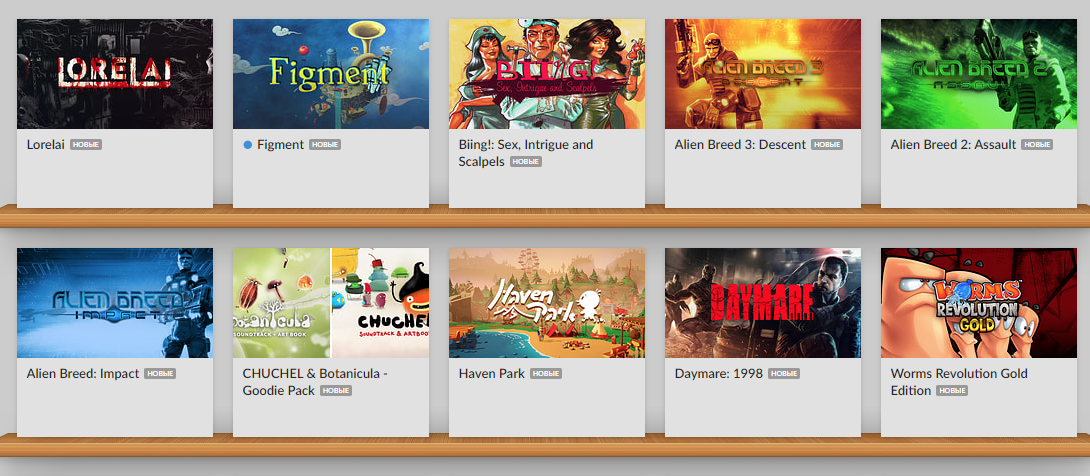Click the НОВЫЕ badge next to Figment
This screenshot has width=1090, height=476.
tap(325, 145)
